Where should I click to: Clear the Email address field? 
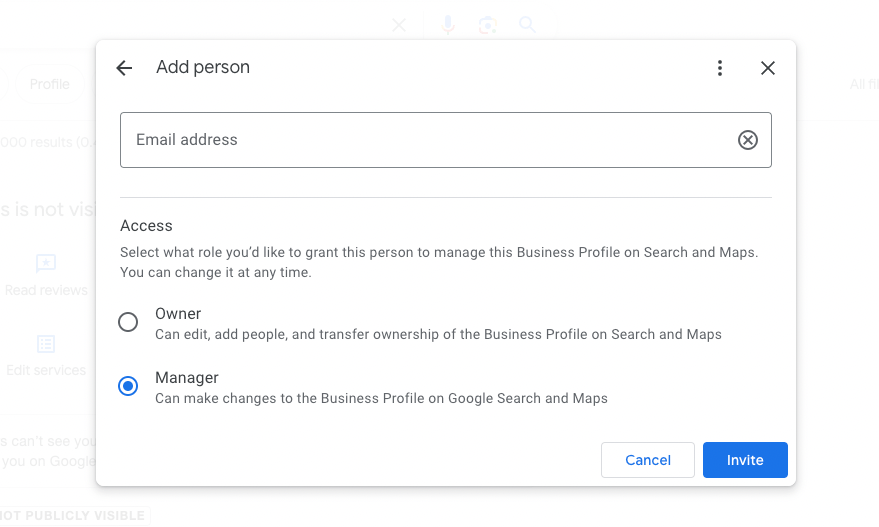coord(748,140)
